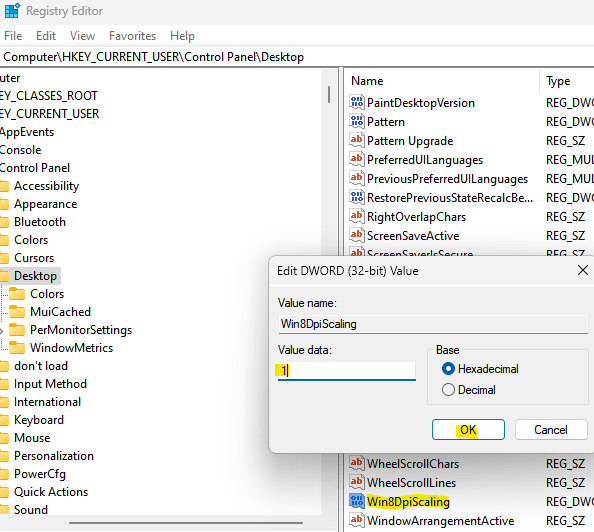Select the Control Panel key
The height and width of the screenshot is (532, 594).
click(x=35, y=168)
